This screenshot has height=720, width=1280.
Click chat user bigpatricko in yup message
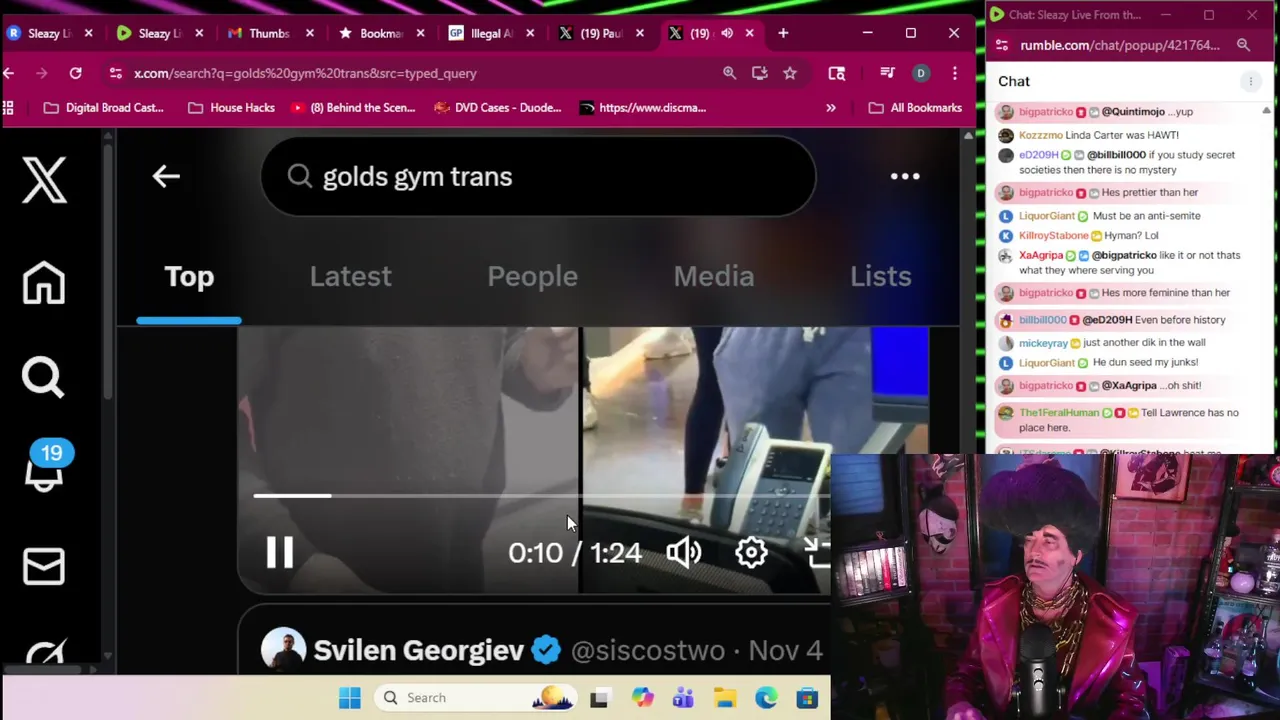[x=1045, y=112]
